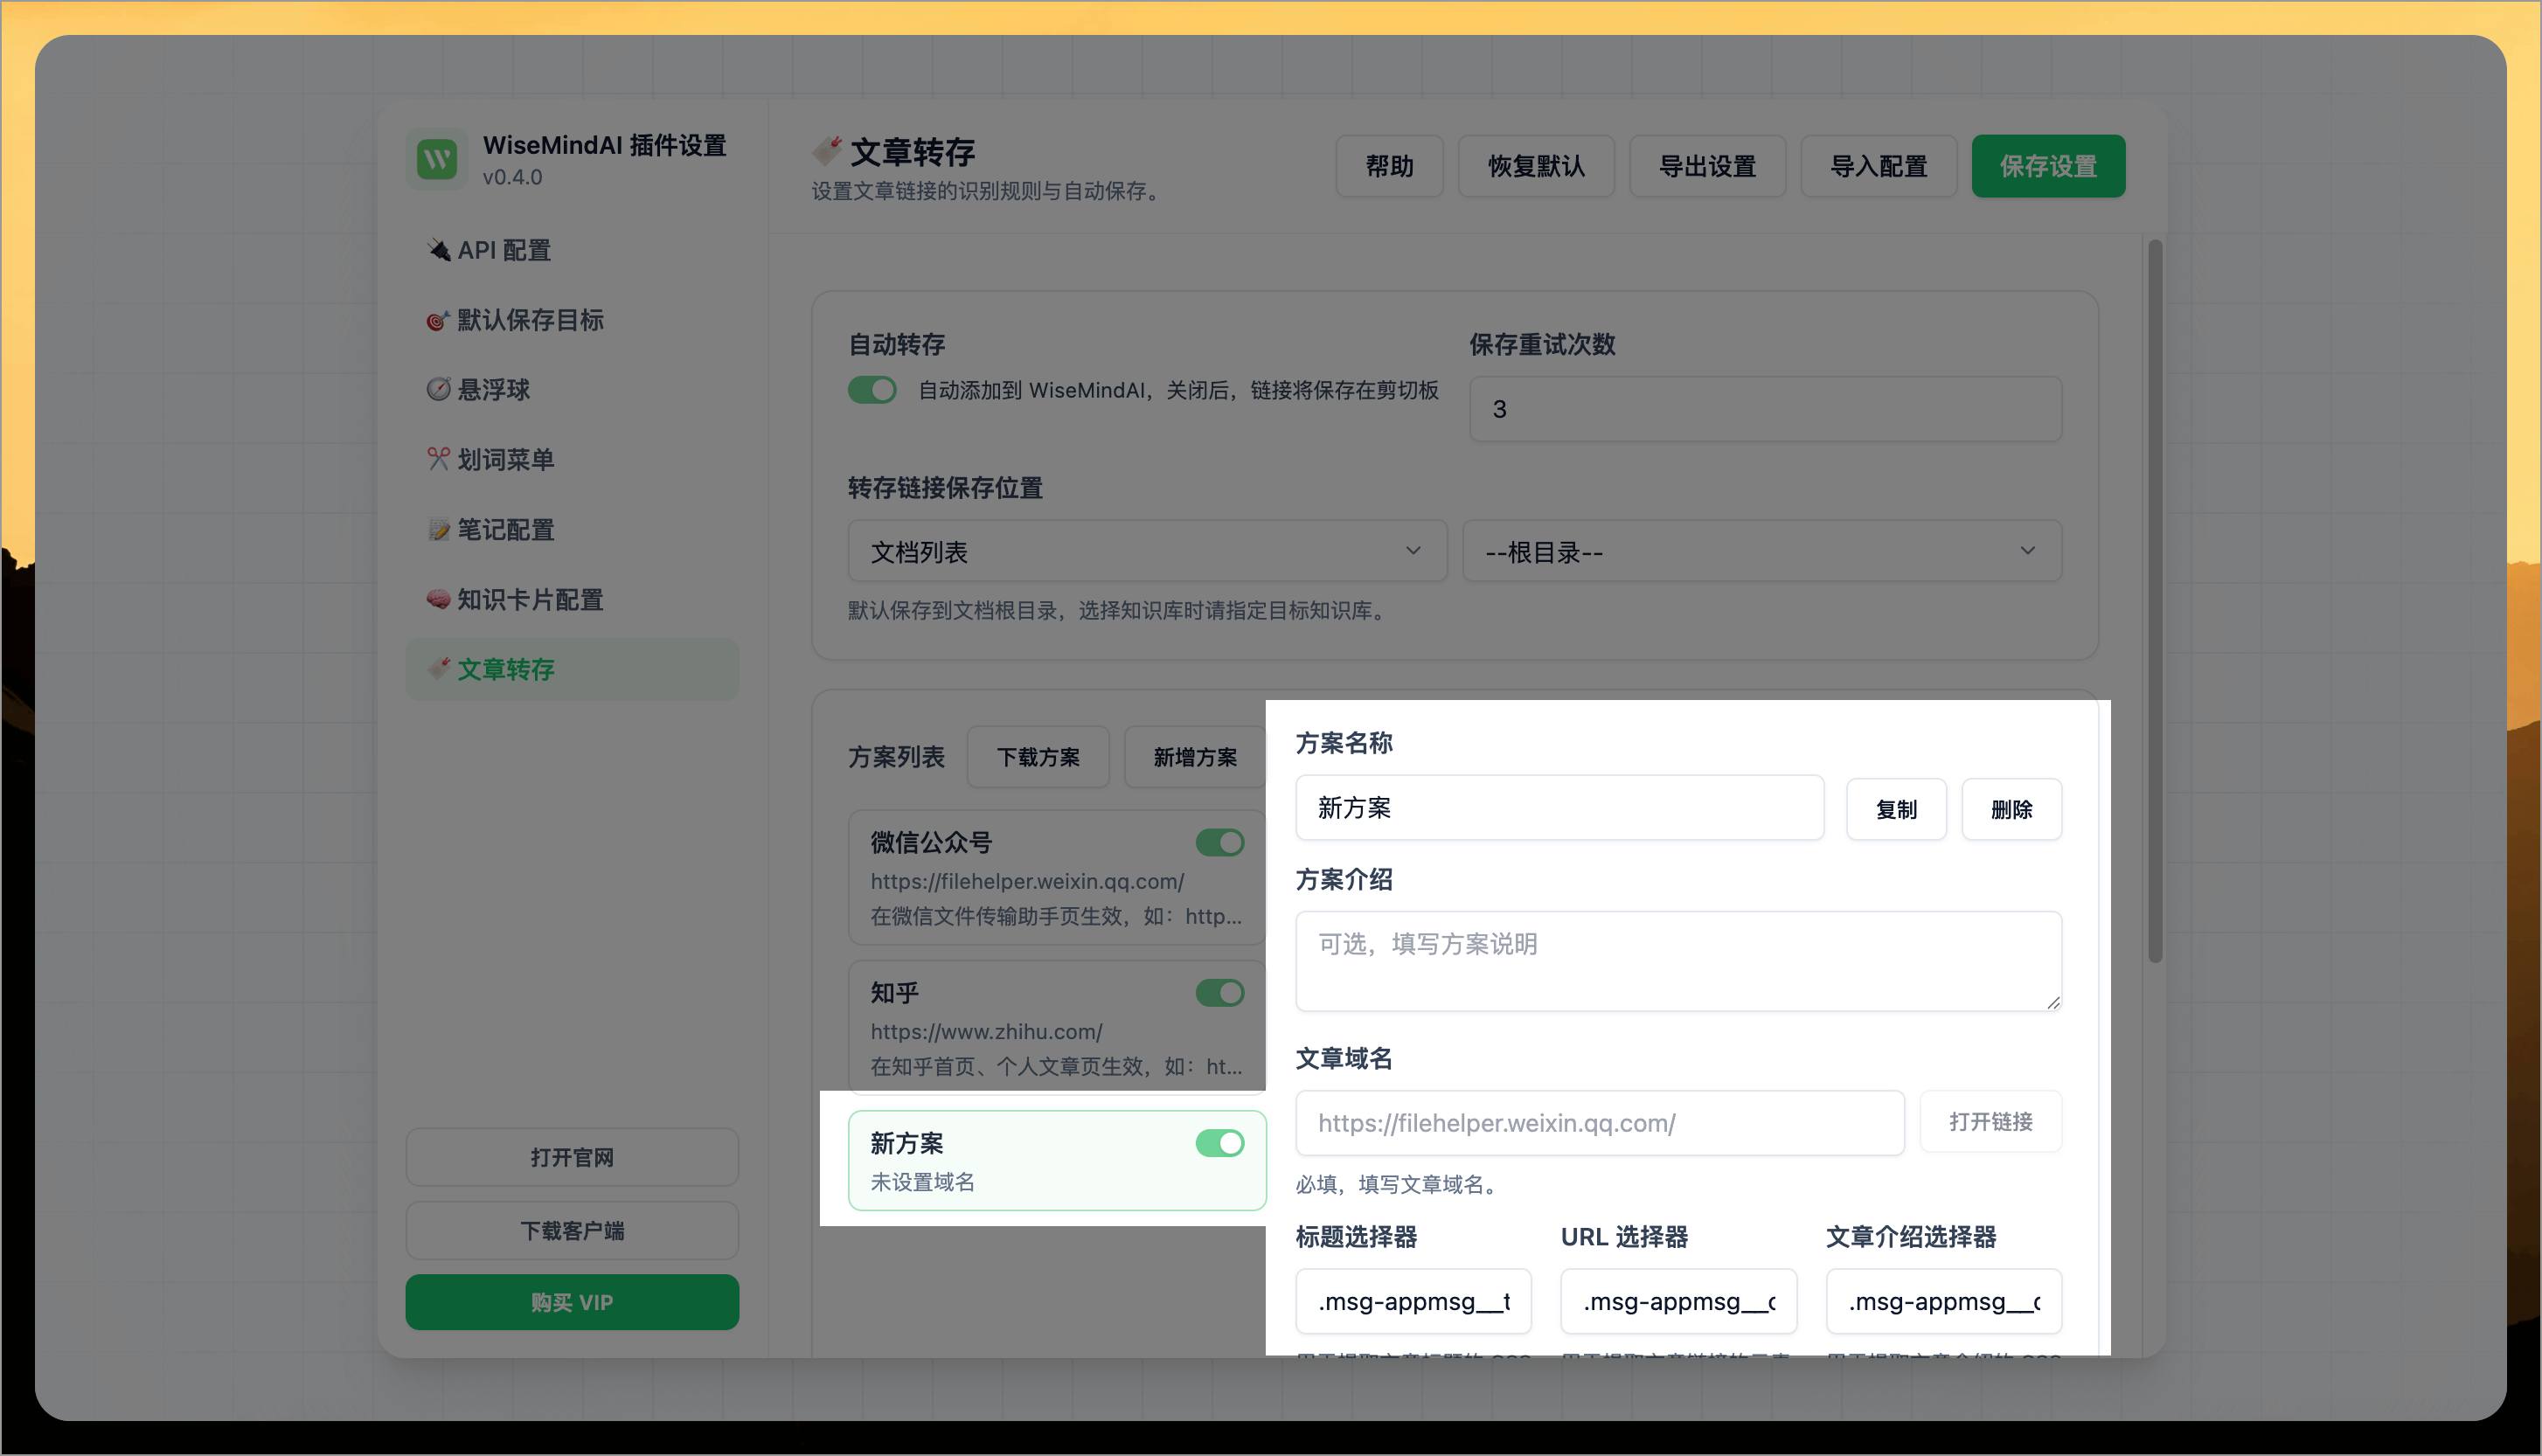This screenshot has width=2542, height=1456.
Task: Open the 保存目录 chevron next to 根目录 field
Action: click(x=2027, y=551)
